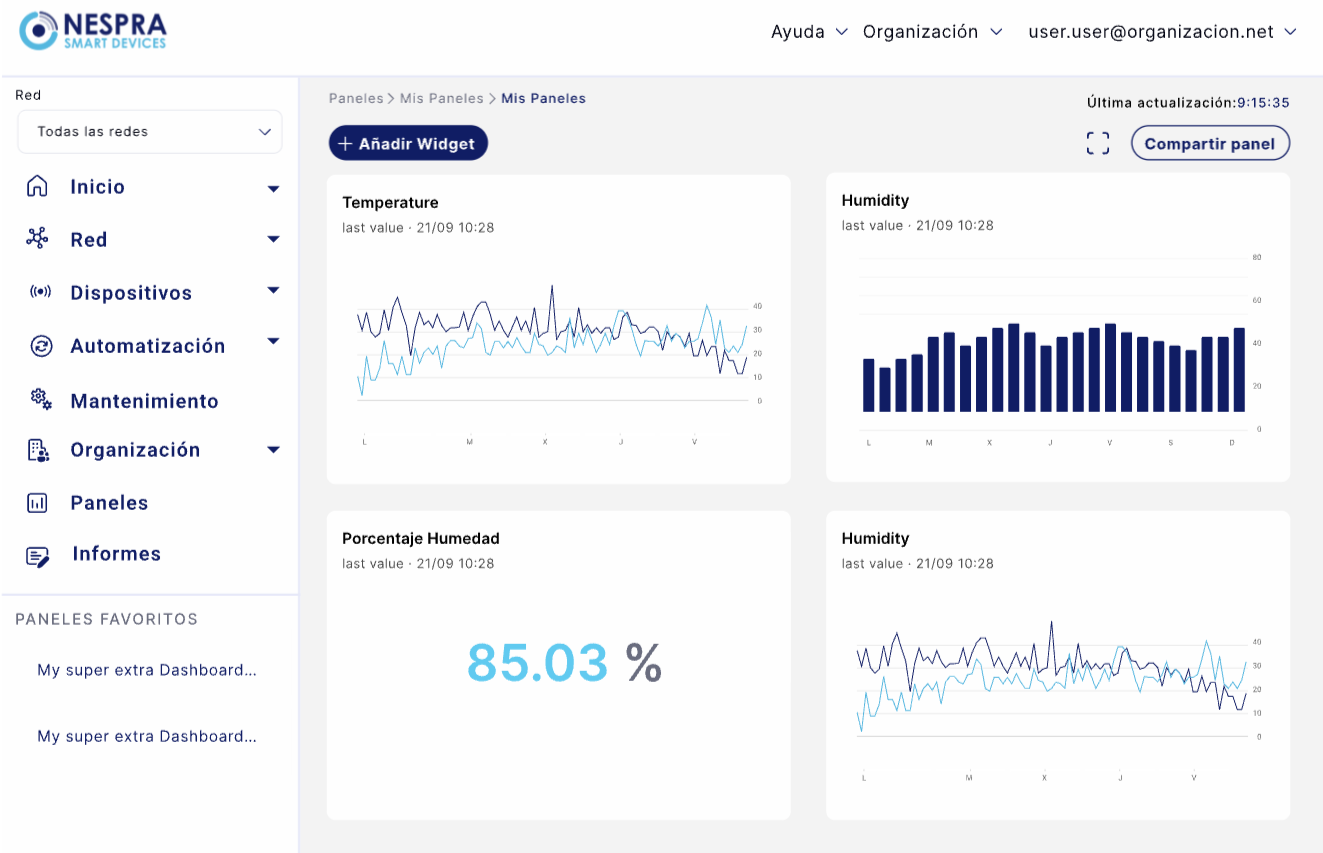1323x853 pixels.
Task: Expand the sidebar Organización submenu arrow
Action: [273, 450]
